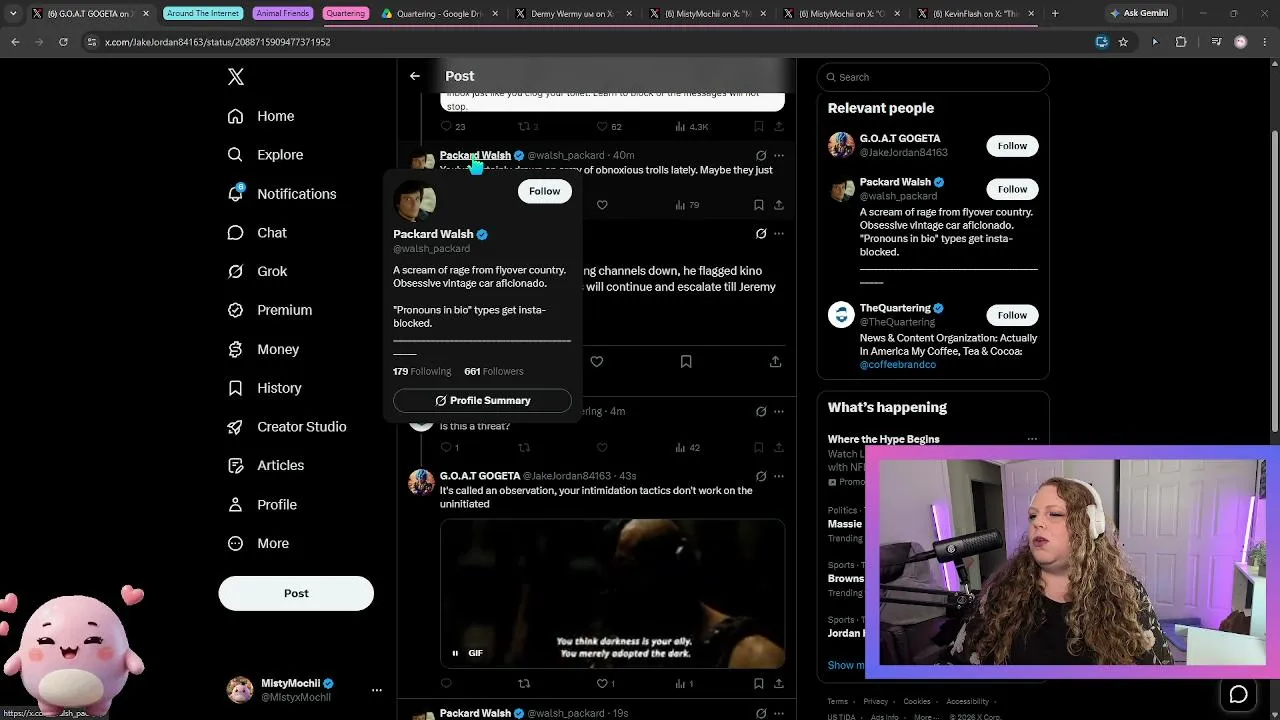Screen dimensions: 1280x720
Task: Follow Packard Walsh from the hover card
Action: coord(545,191)
